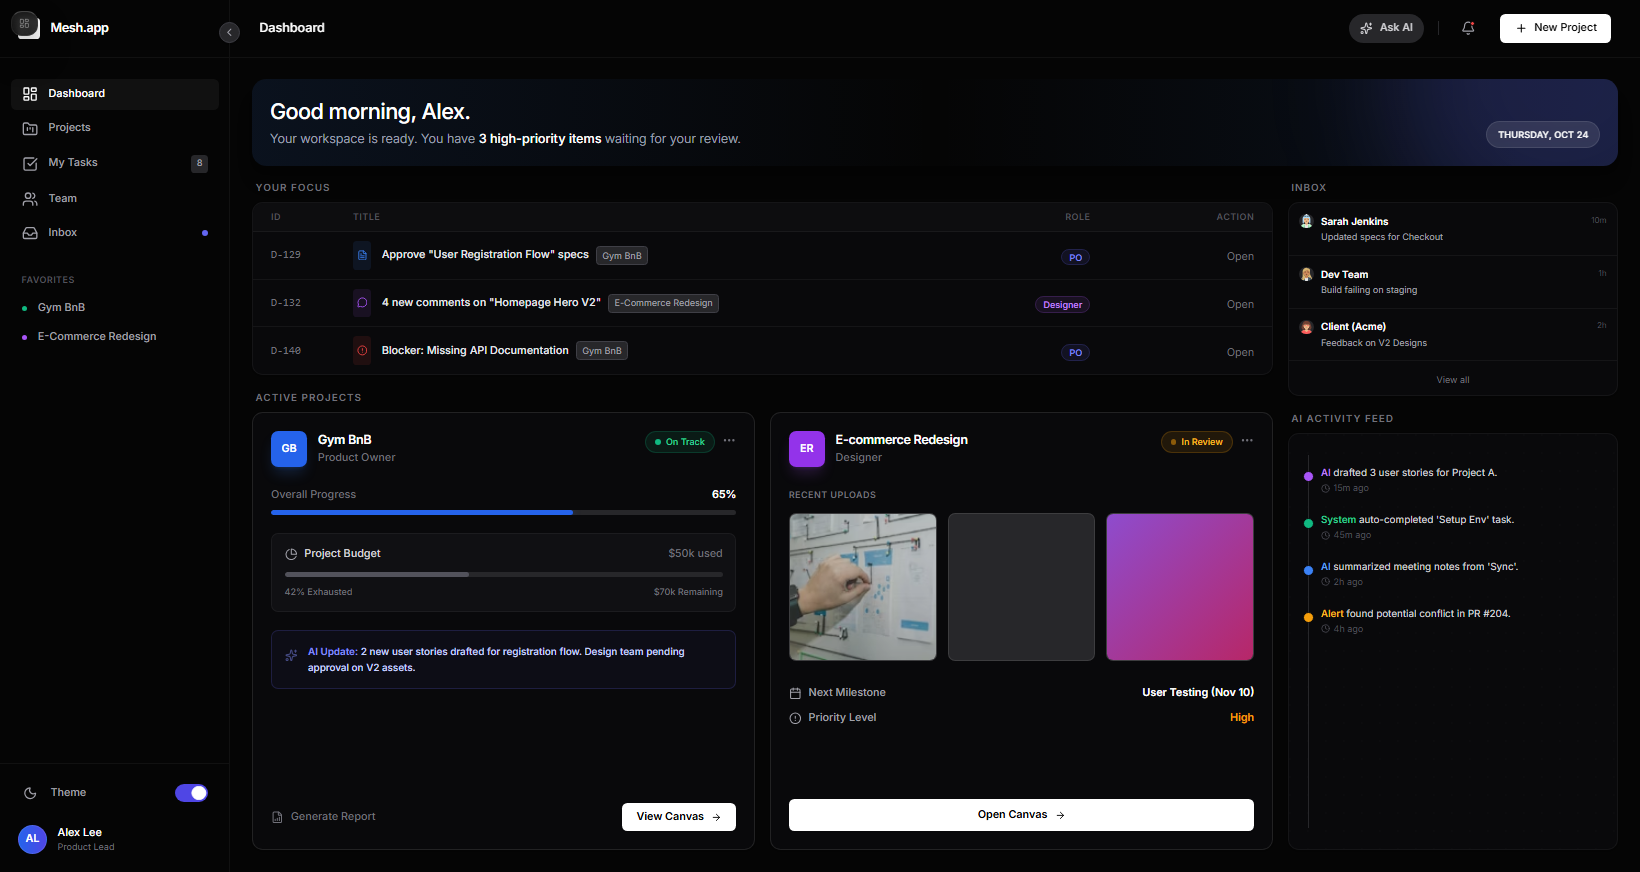Image resolution: width=1640 pixels, height=872 pixels.
Task: Click the Gym BnB overall progress bar
Action: pyautogui.click(x=503, y=512)
